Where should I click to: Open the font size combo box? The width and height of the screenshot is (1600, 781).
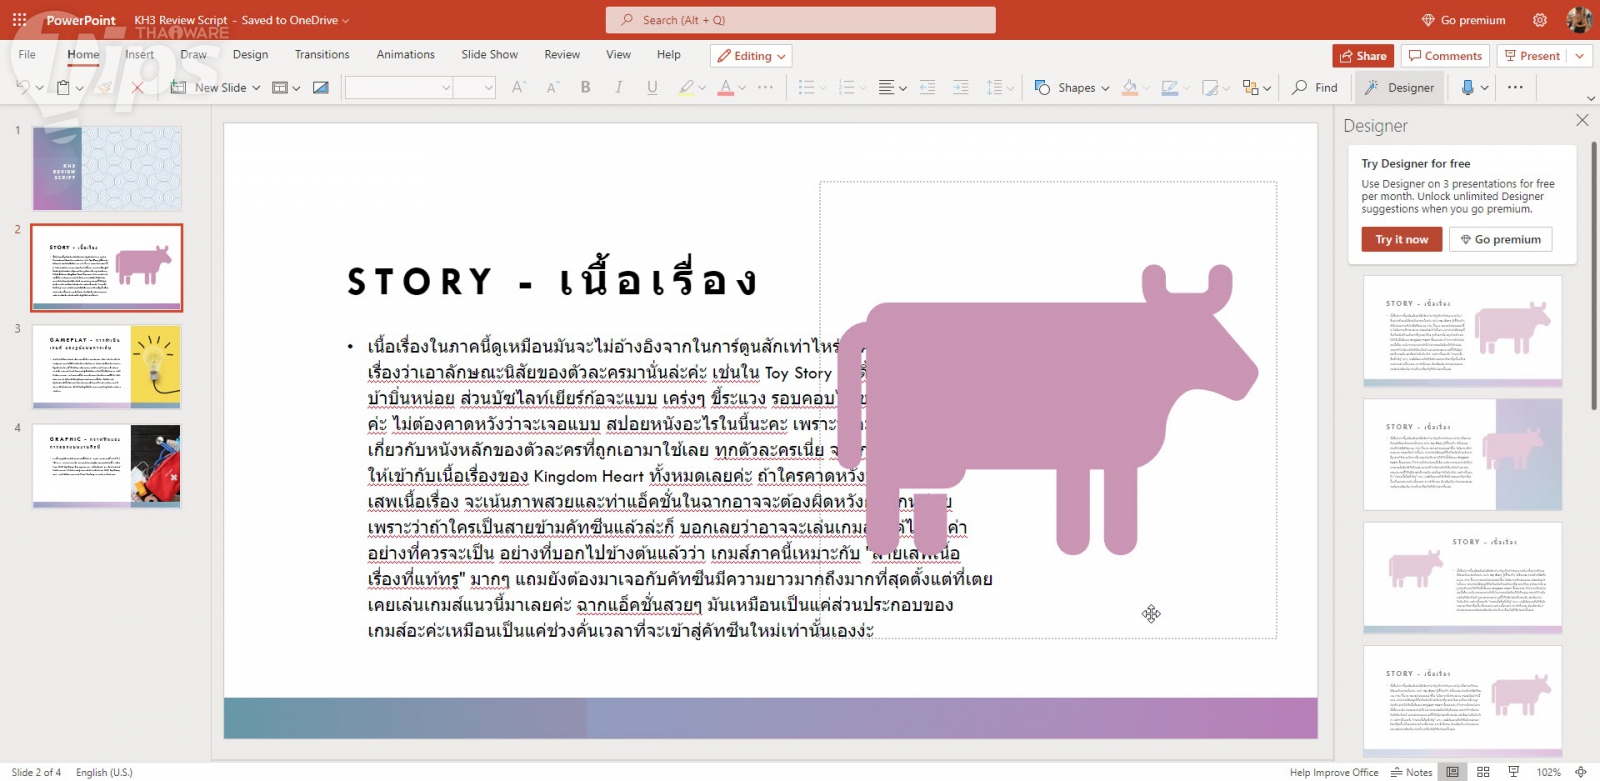point(474,88)
